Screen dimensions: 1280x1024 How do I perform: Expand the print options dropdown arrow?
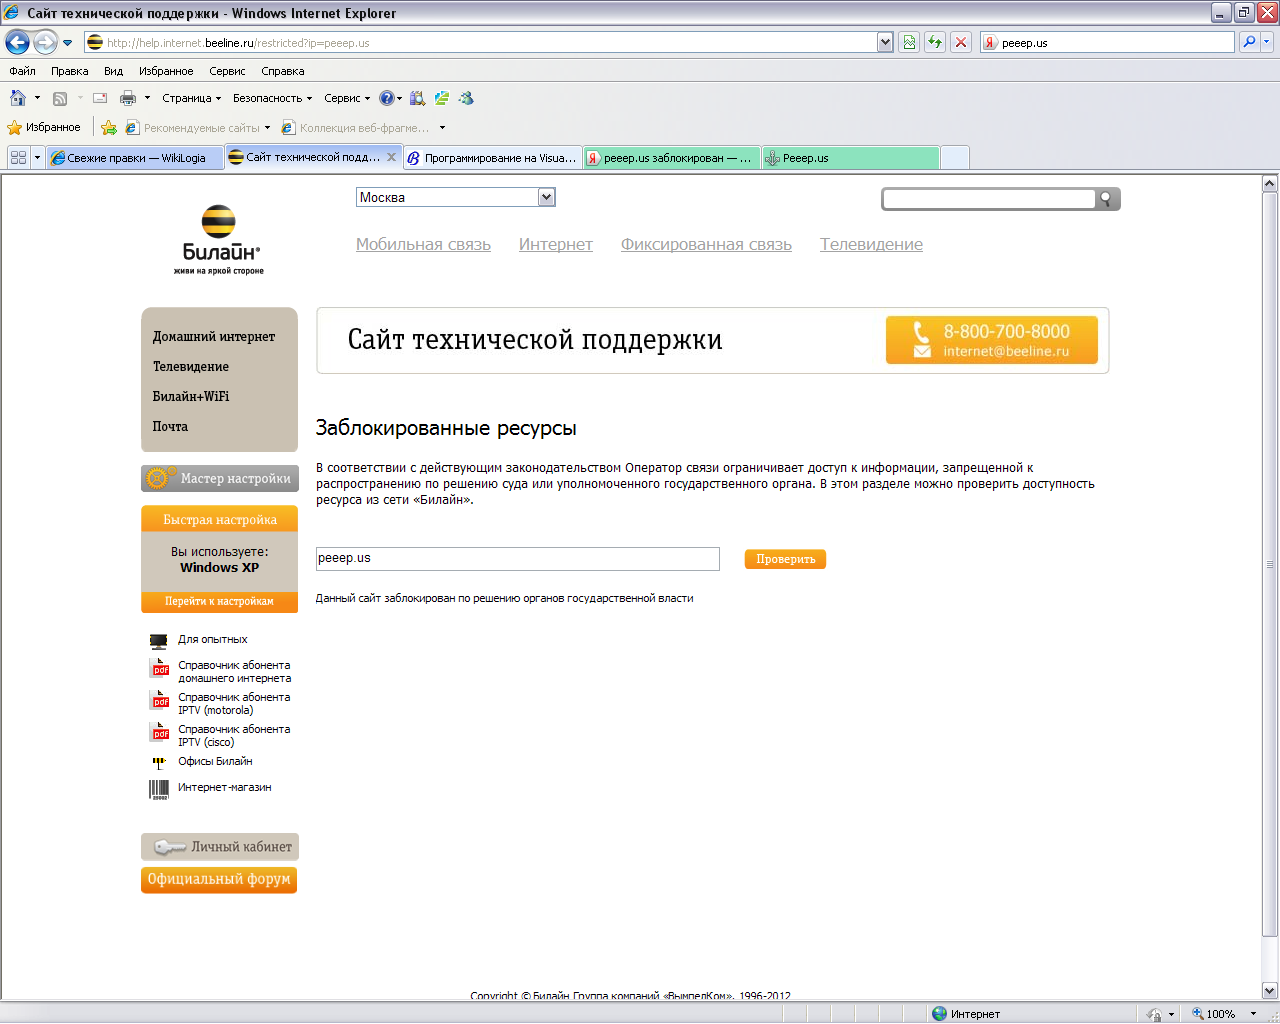coord(147,98)
